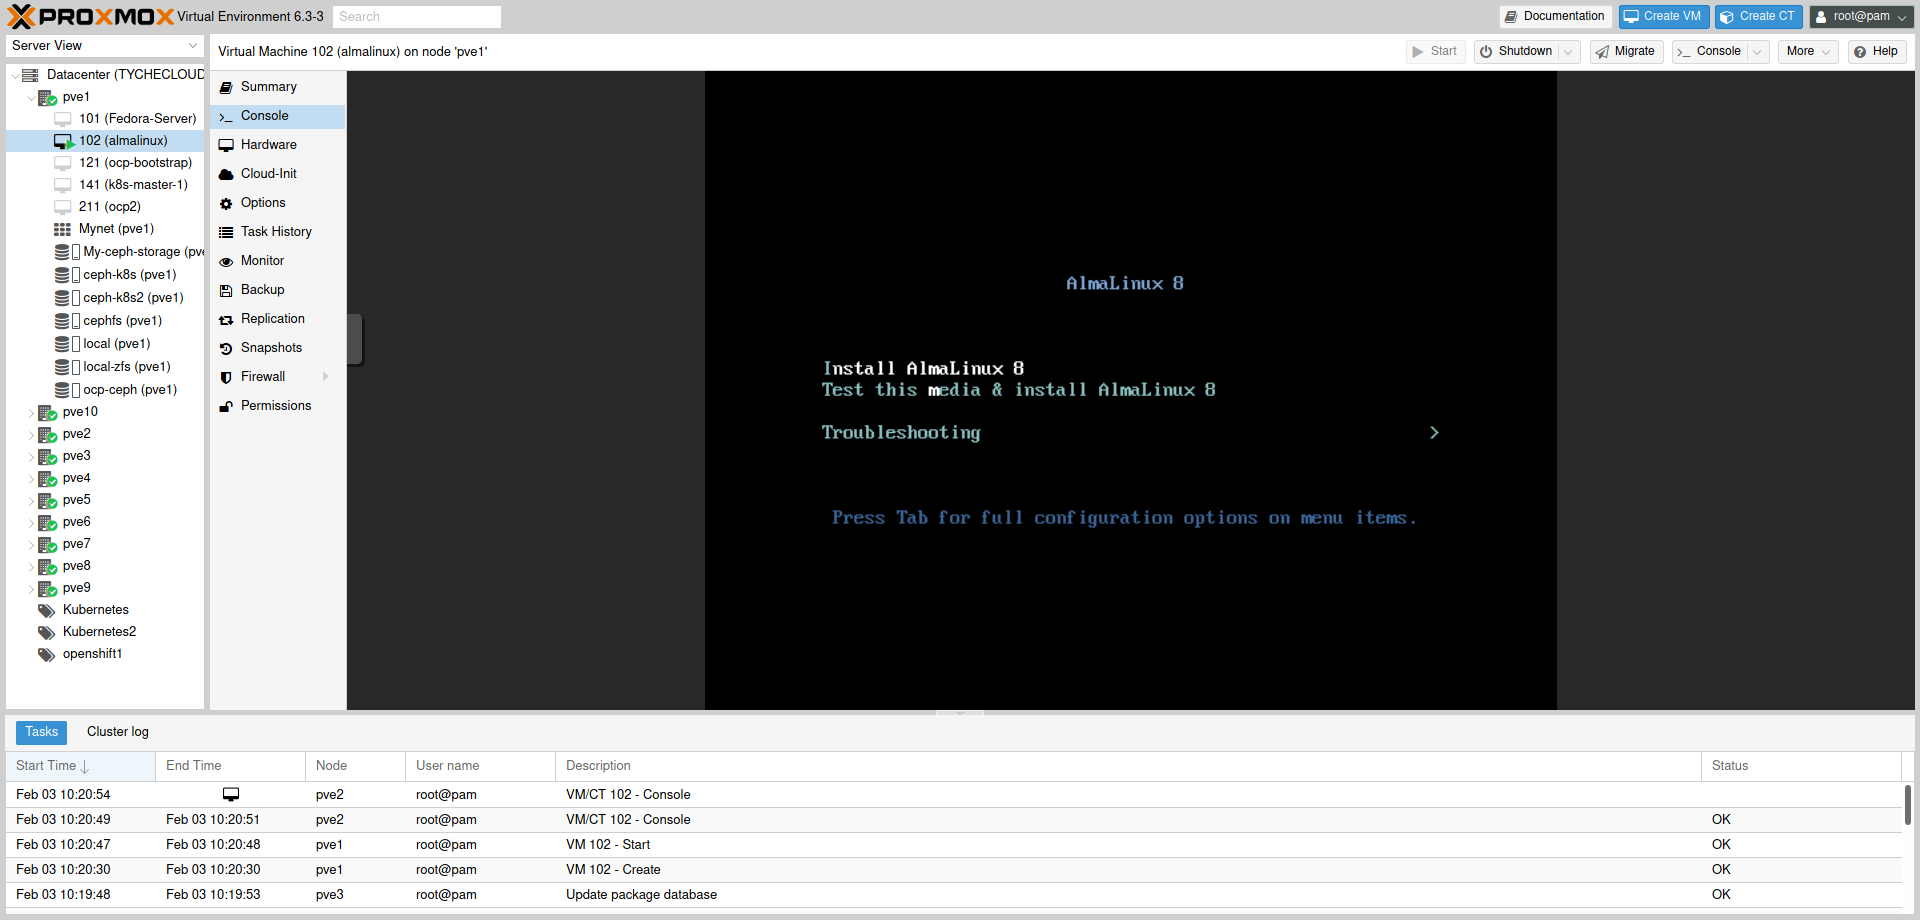Click the Create VM button
The width and height of the screenshot is (1920, 920).
pos(1662,16)
